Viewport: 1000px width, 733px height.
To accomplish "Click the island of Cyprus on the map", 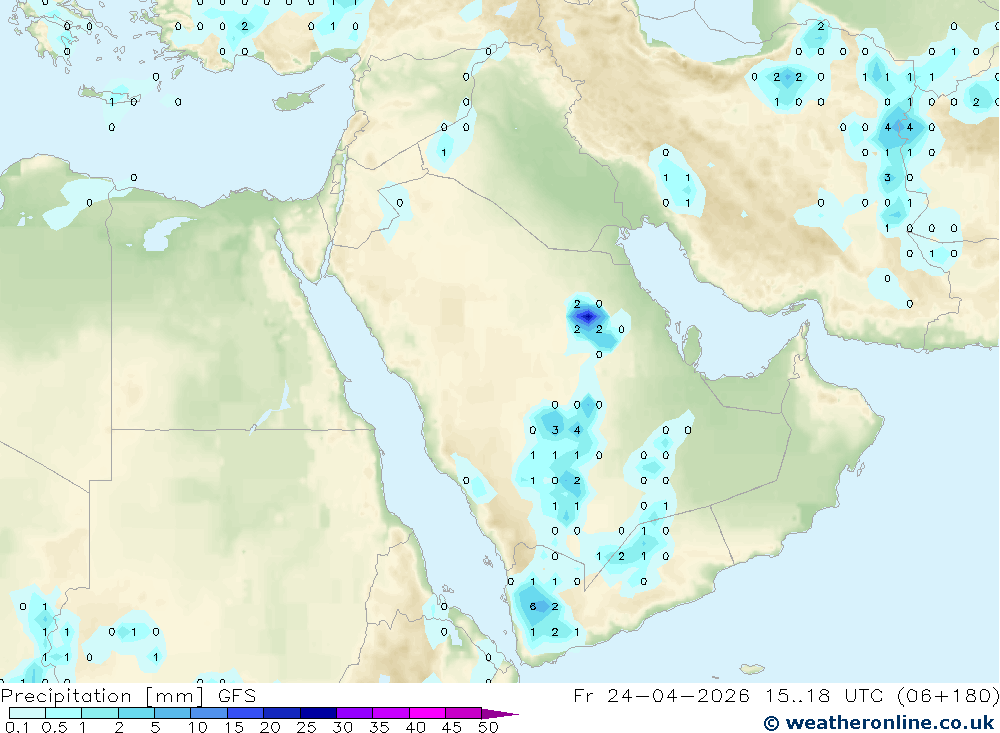I will click(297, 100).
